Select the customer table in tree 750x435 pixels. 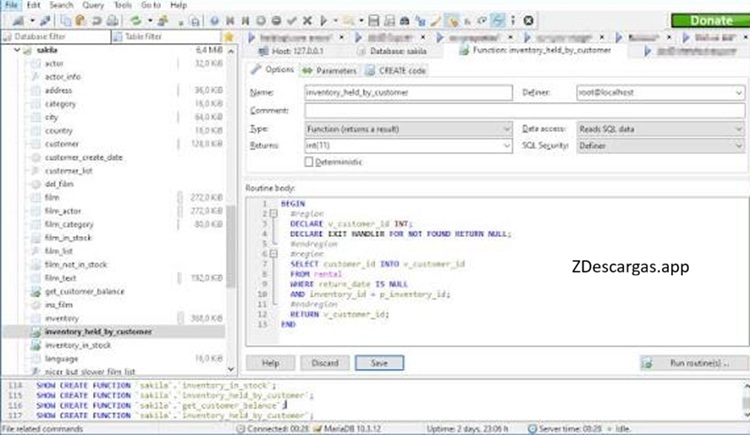62,144
